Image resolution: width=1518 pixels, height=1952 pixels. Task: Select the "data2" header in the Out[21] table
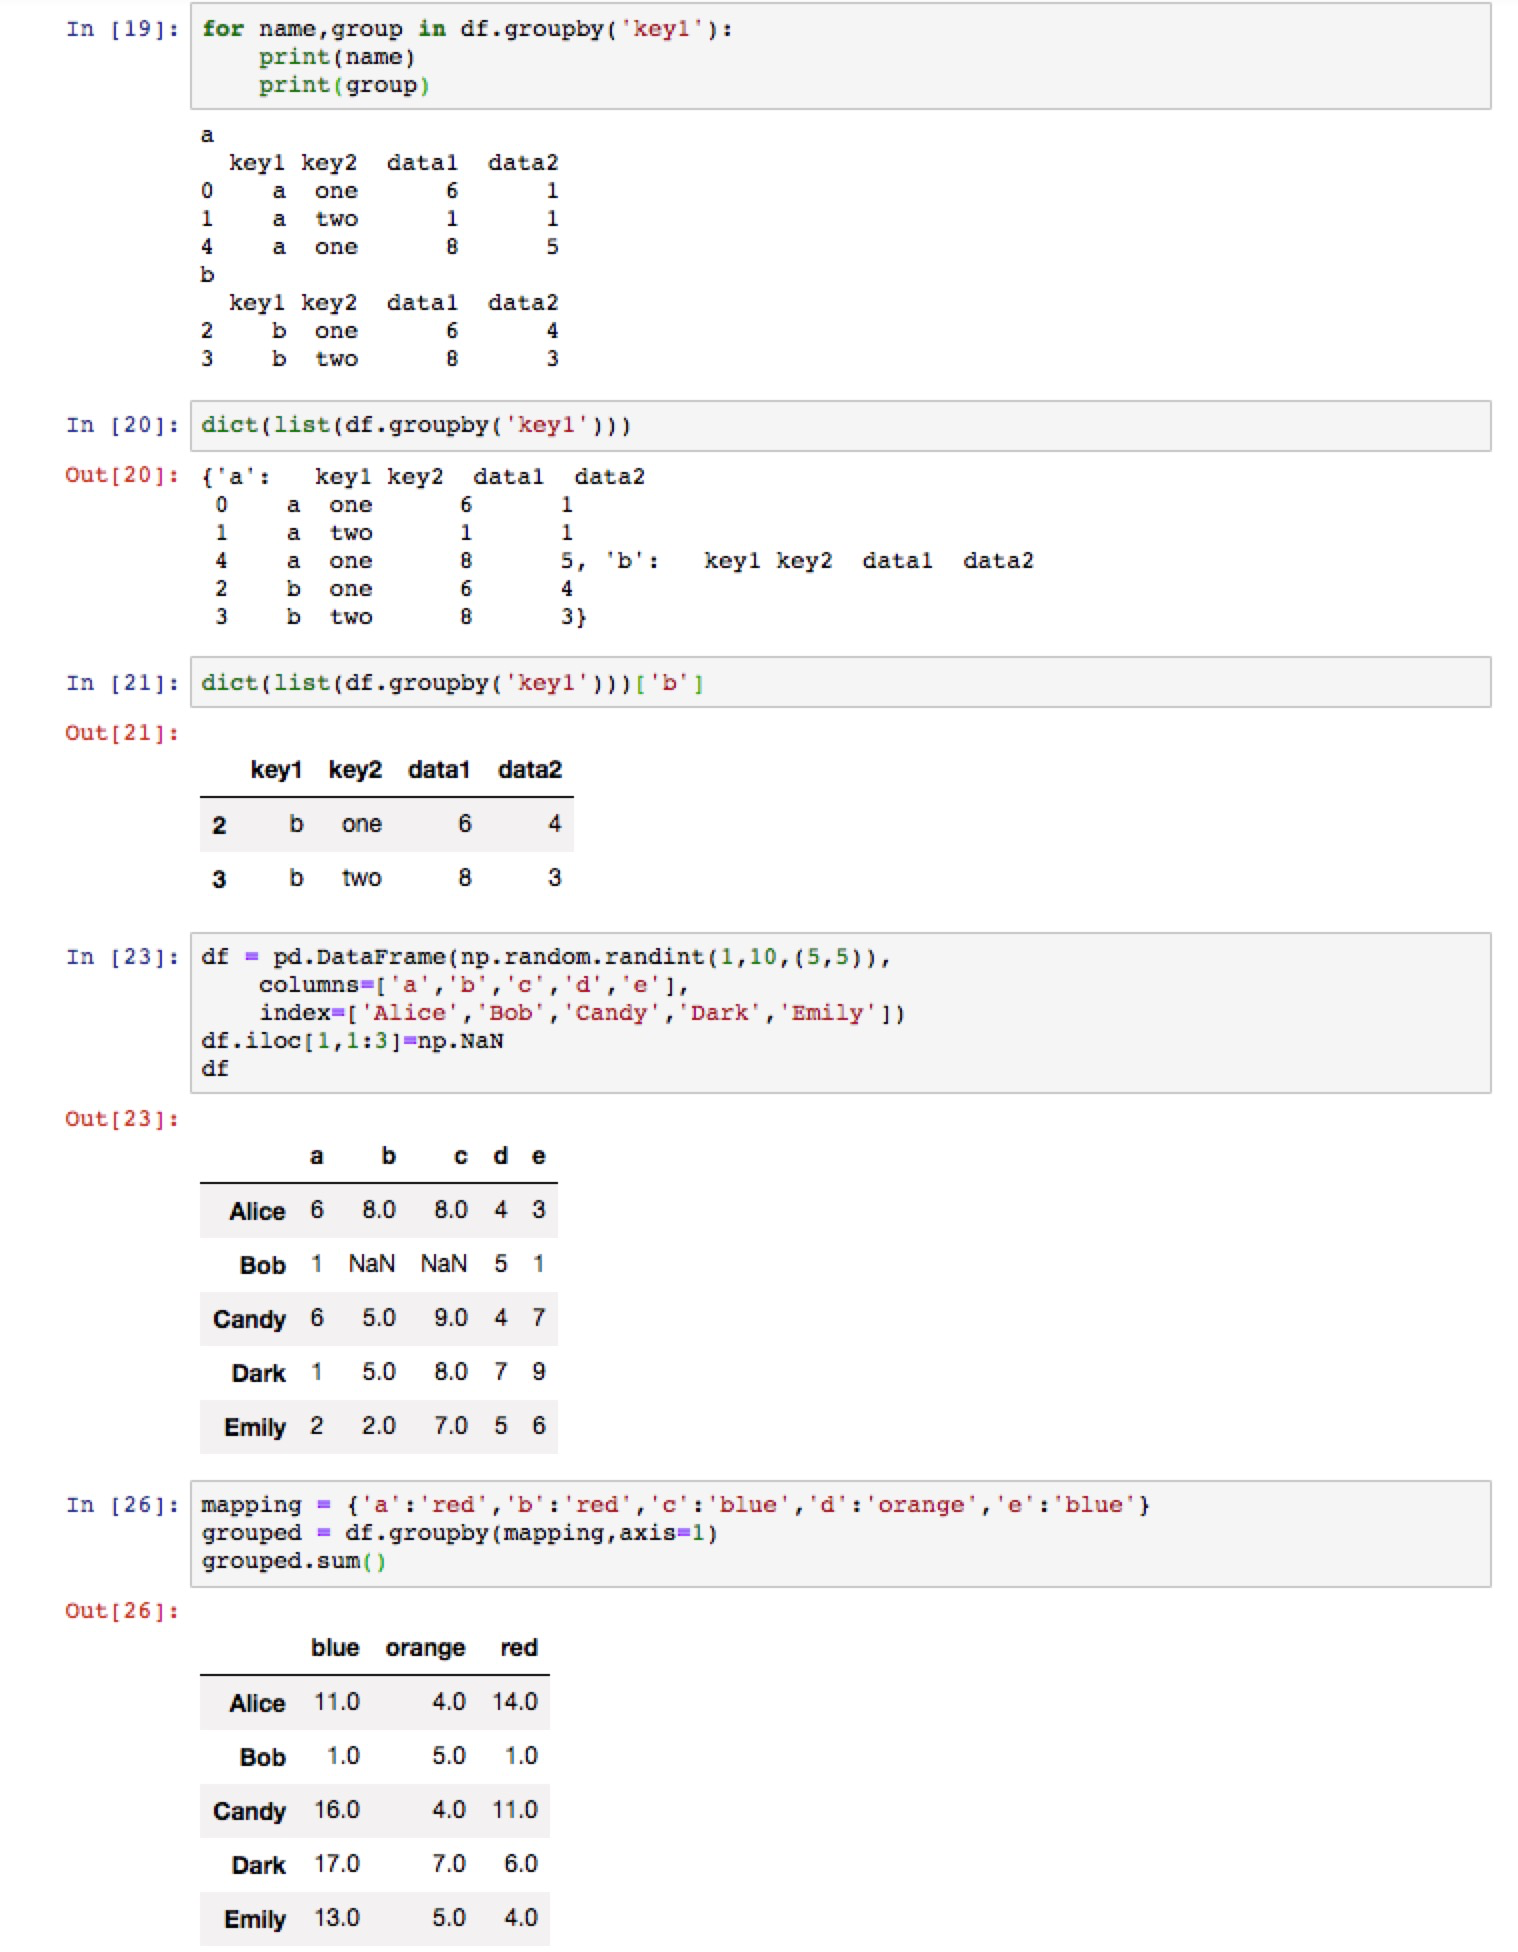click(530, 769)
